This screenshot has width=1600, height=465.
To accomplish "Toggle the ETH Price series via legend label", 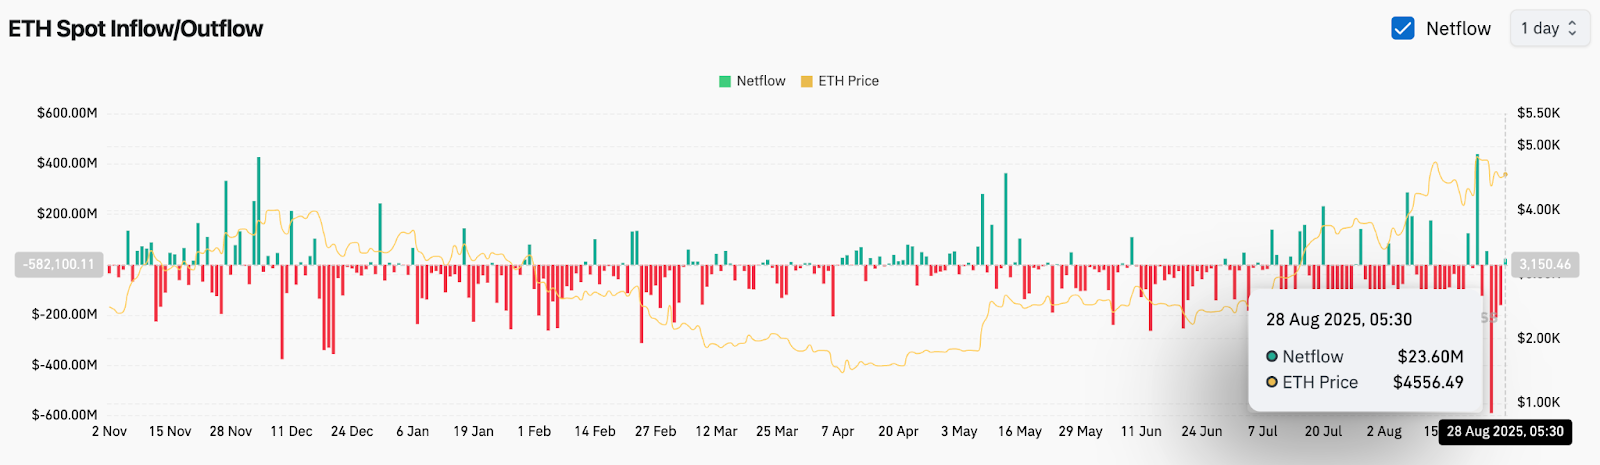I will (848, 81).
